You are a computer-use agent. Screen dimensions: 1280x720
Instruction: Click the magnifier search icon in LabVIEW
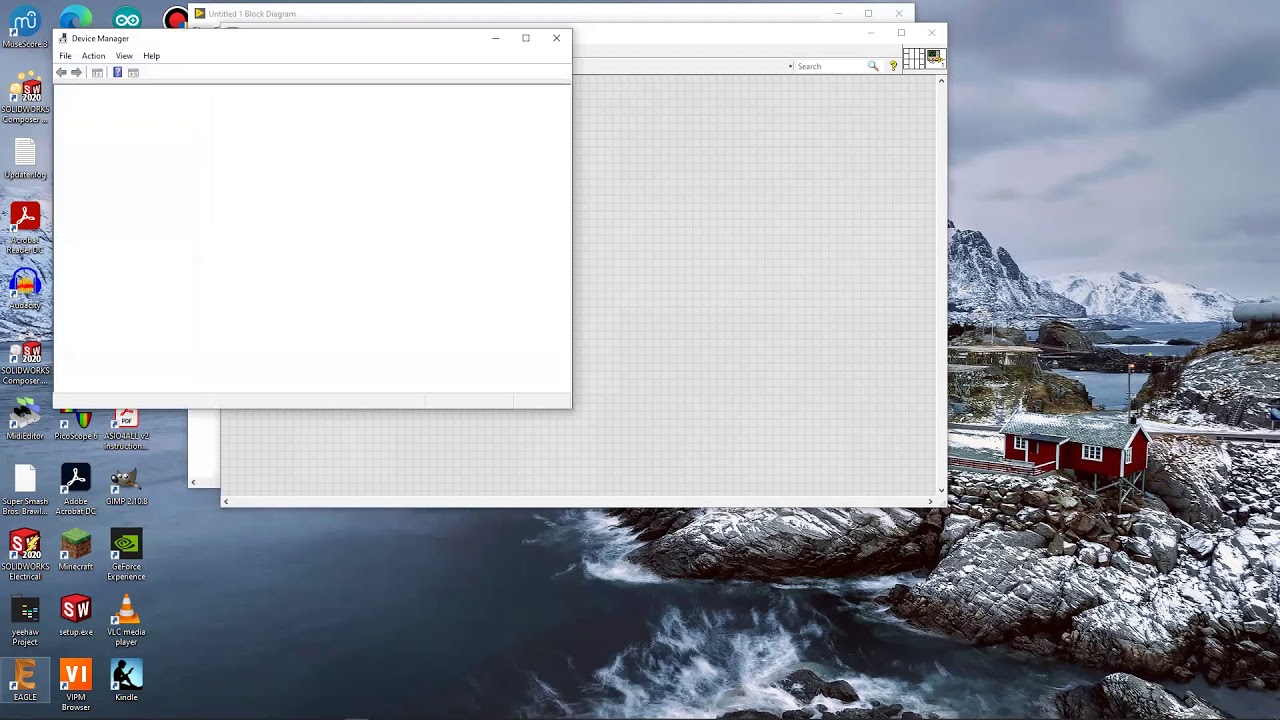[873, 66]
